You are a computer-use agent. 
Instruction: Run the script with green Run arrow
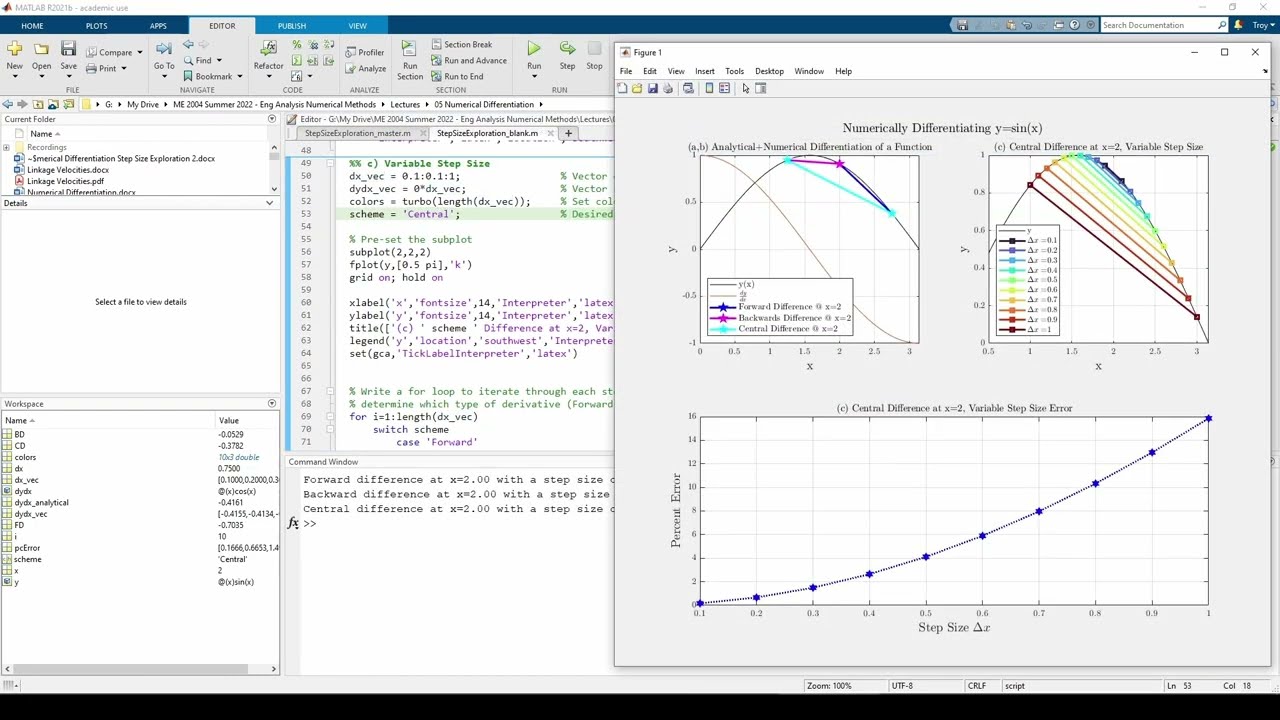534,48
